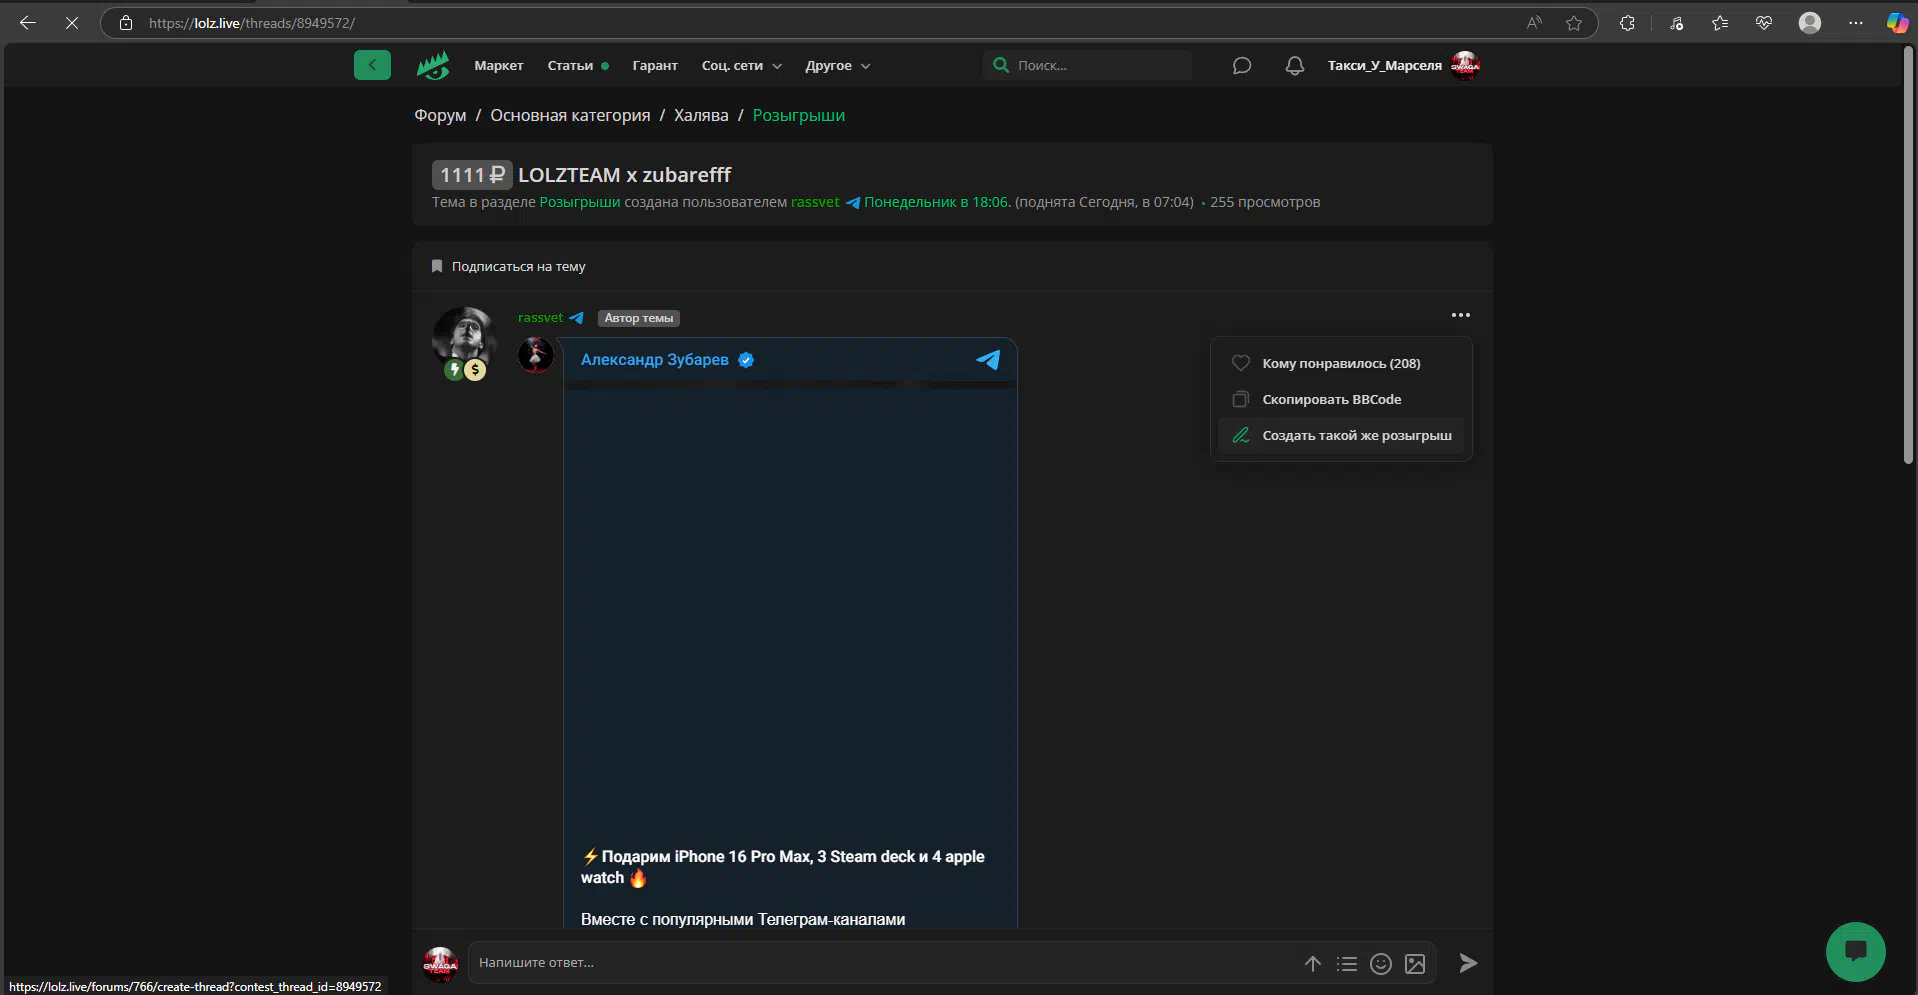
Task: Click Такси_У_Марселя username in header
Action: point(1385,65)
